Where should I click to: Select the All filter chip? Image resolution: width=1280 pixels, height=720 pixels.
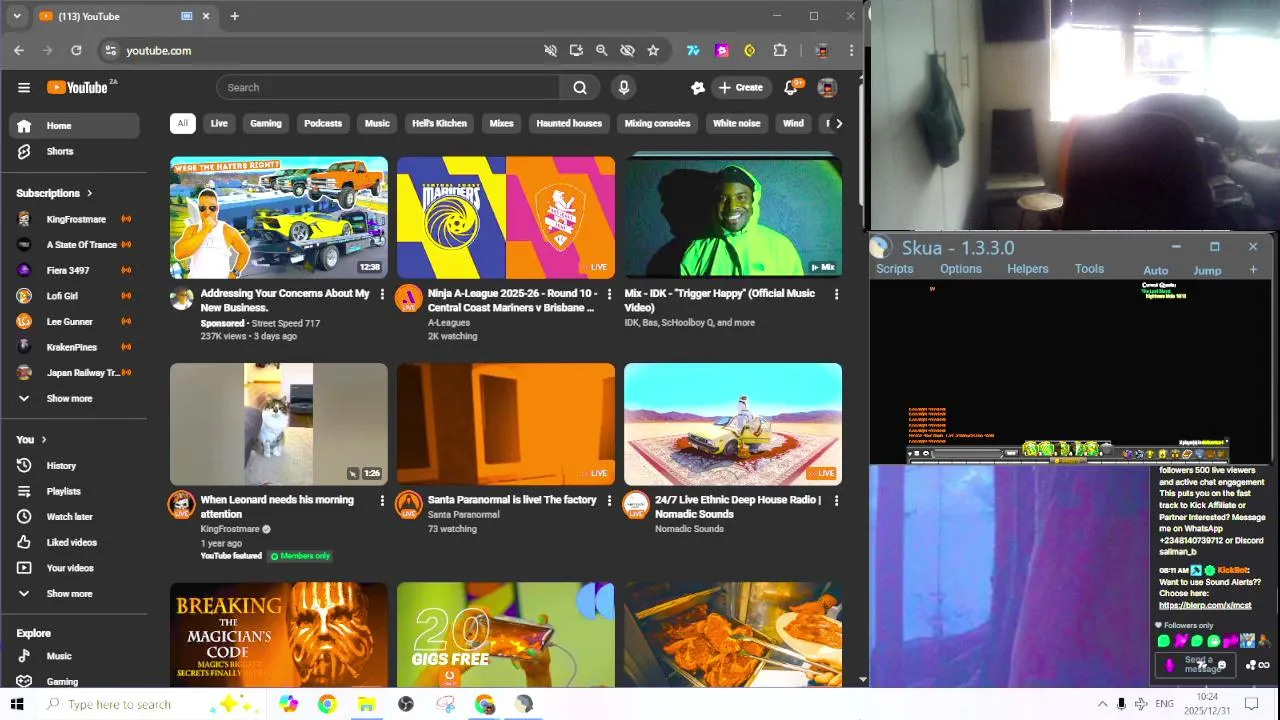point(182,123)
